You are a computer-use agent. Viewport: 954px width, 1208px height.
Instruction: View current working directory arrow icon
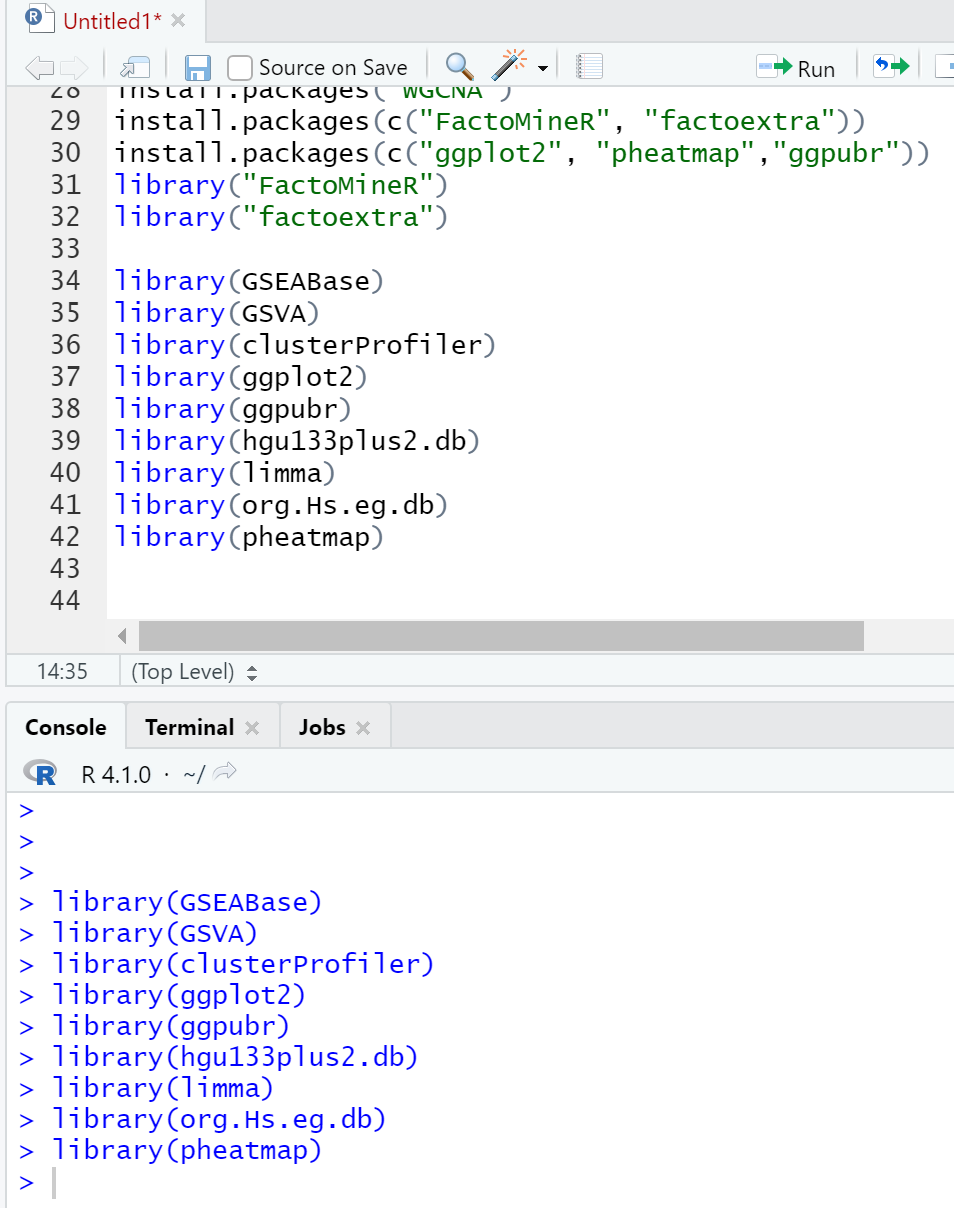[225, 771]
